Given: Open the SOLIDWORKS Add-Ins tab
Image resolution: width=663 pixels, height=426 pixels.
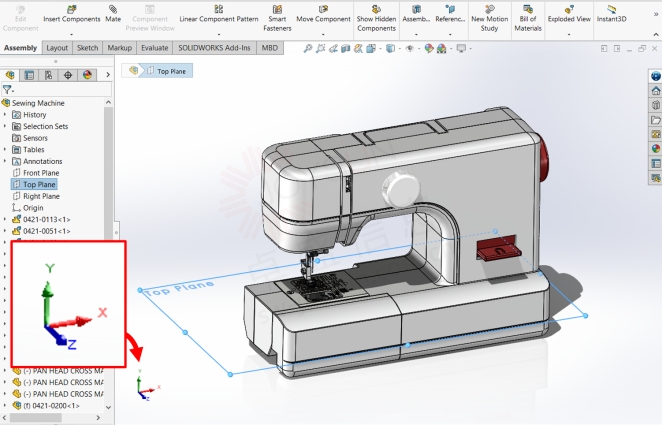Looking at the screenshot, I should point(214,48).
